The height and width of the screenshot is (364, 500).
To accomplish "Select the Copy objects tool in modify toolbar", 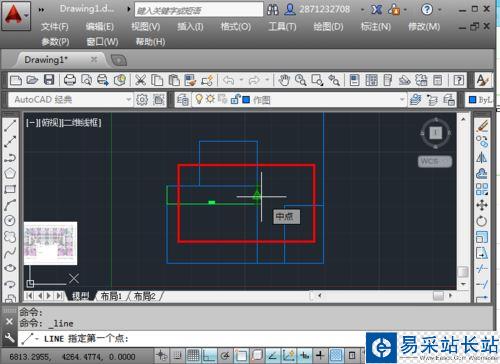I will (482, 141).
